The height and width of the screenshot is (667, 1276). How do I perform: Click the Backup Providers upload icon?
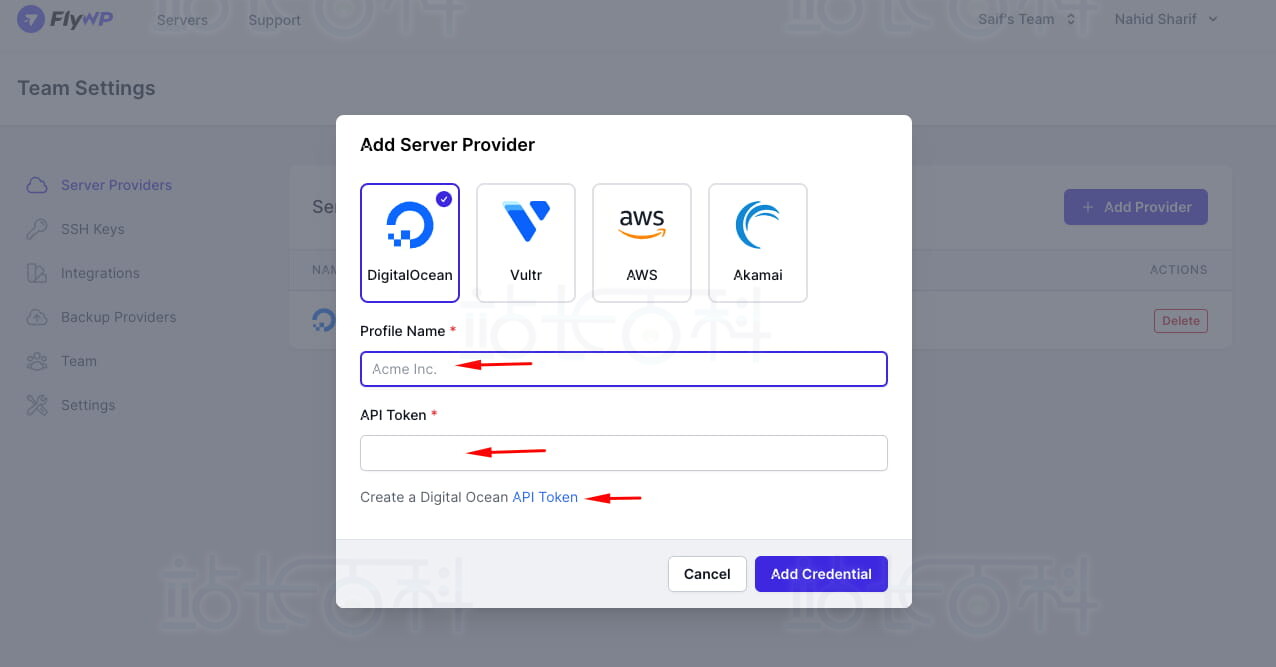[37, 317]
